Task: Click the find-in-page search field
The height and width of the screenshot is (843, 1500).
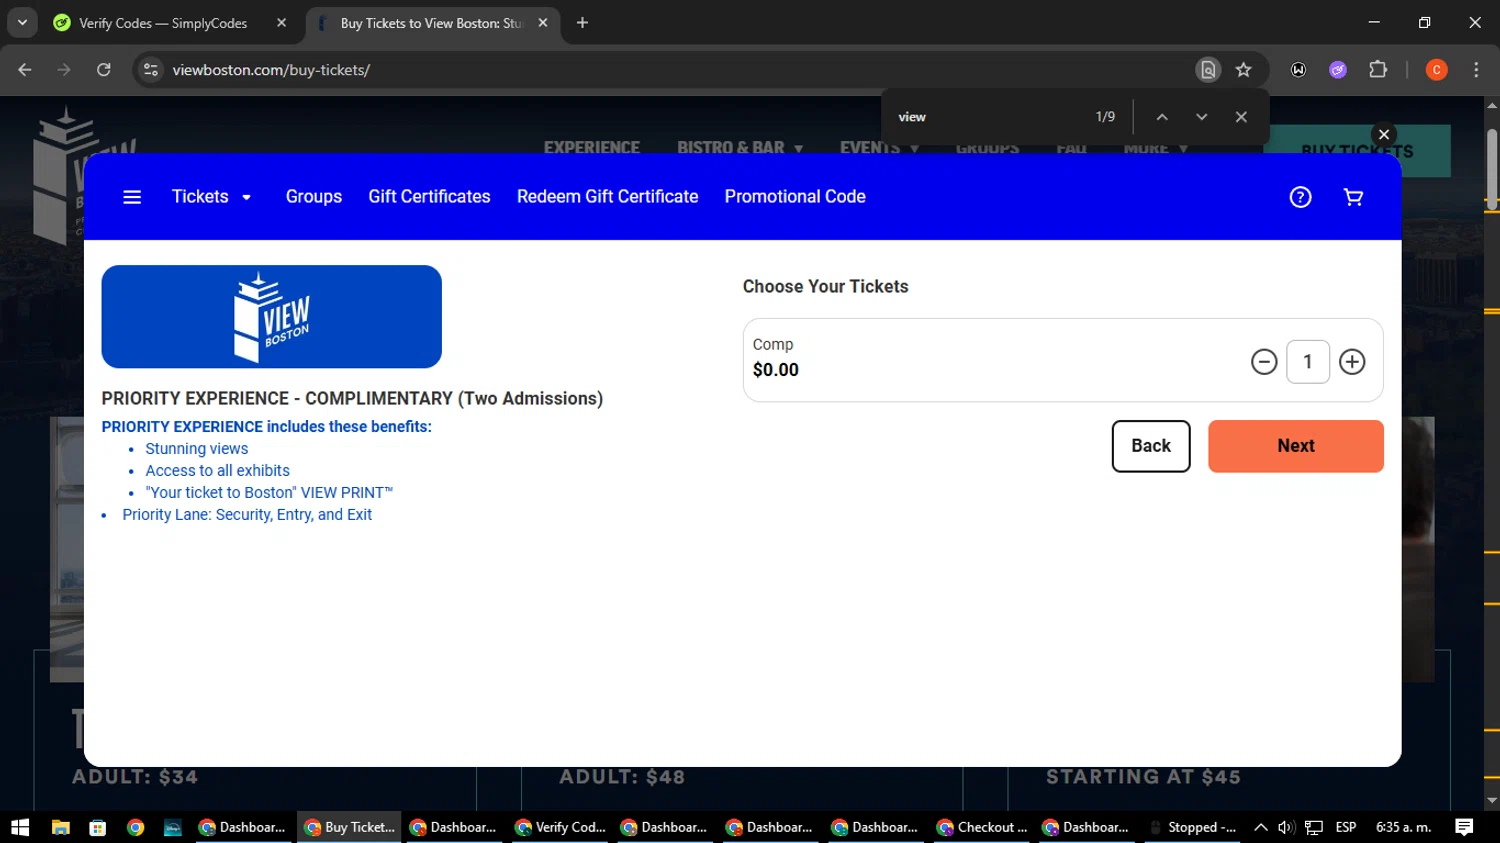Action: (985, 117)
